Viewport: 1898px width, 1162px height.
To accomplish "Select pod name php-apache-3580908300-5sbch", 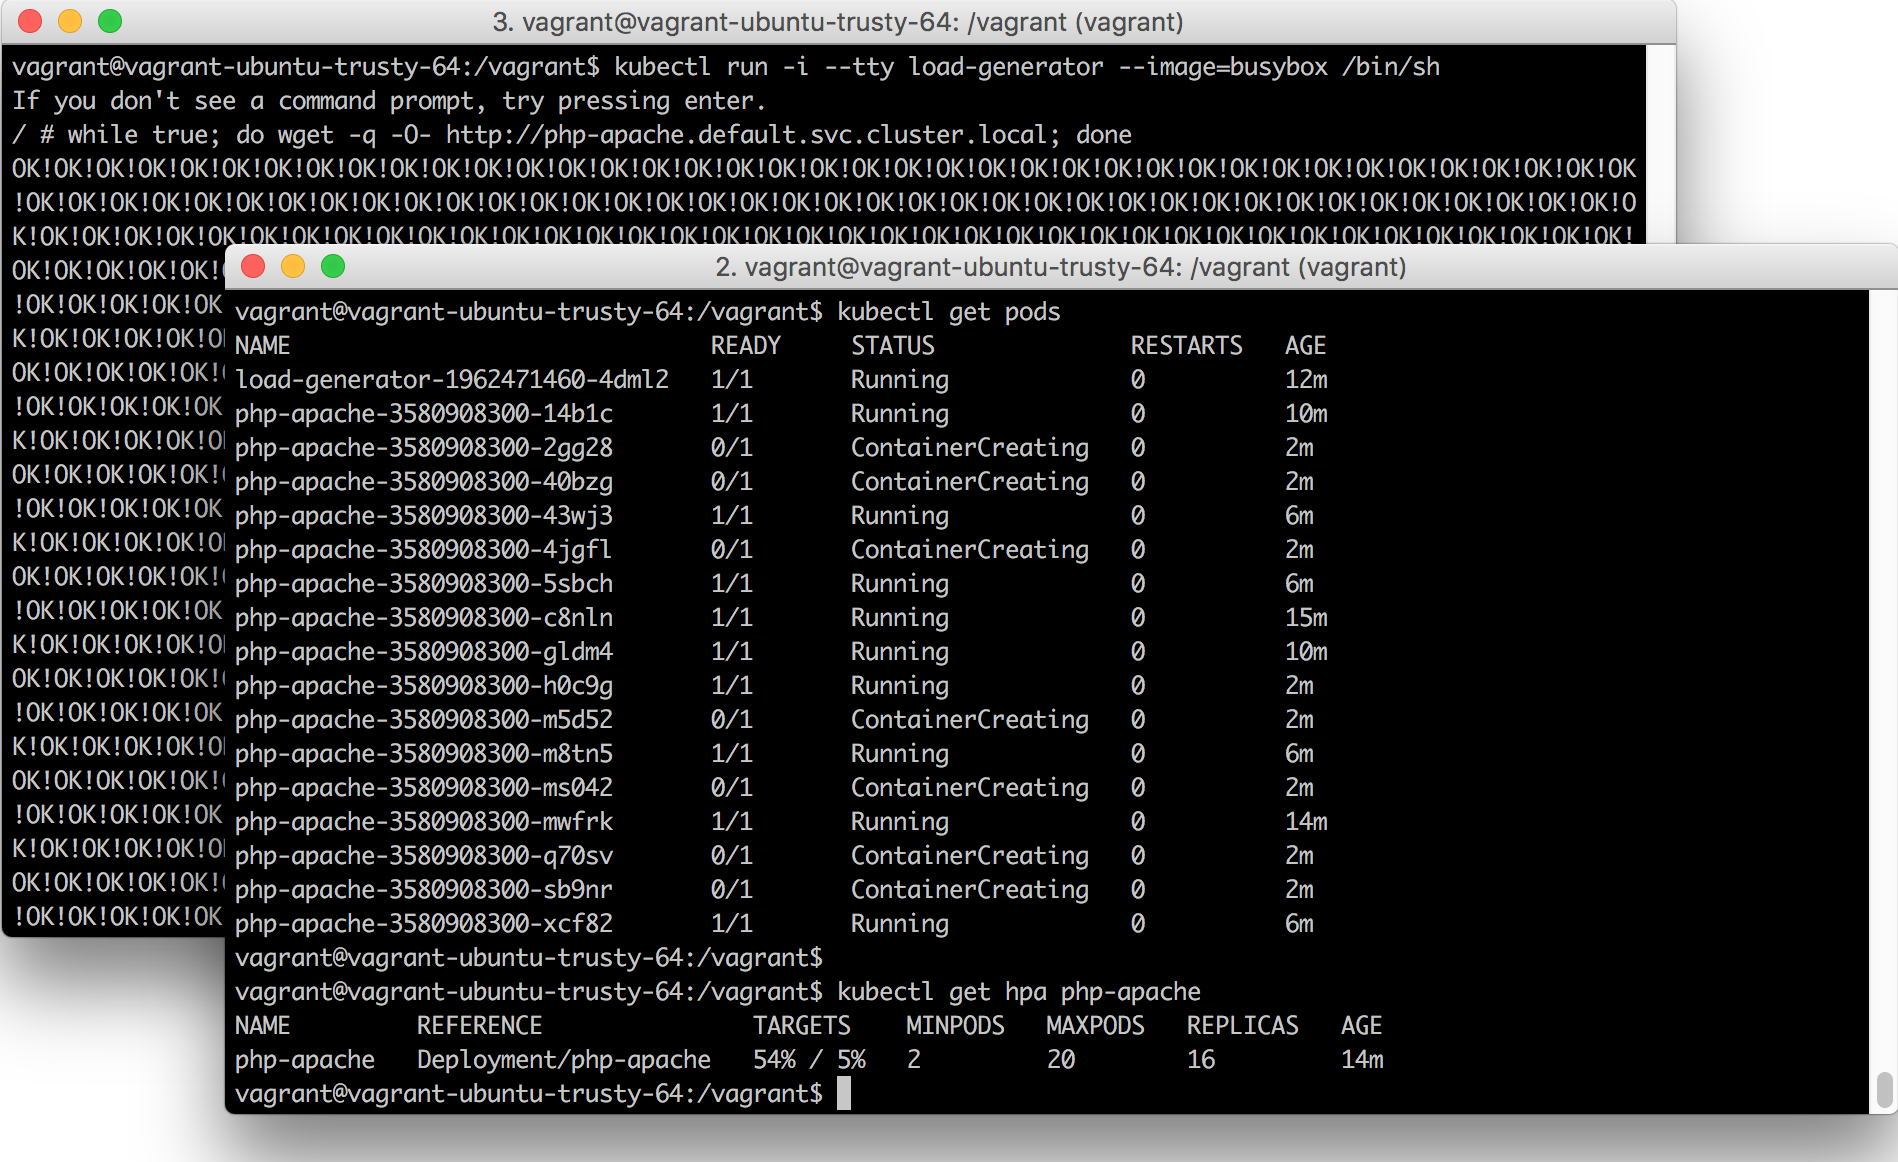I will point(424,584).
